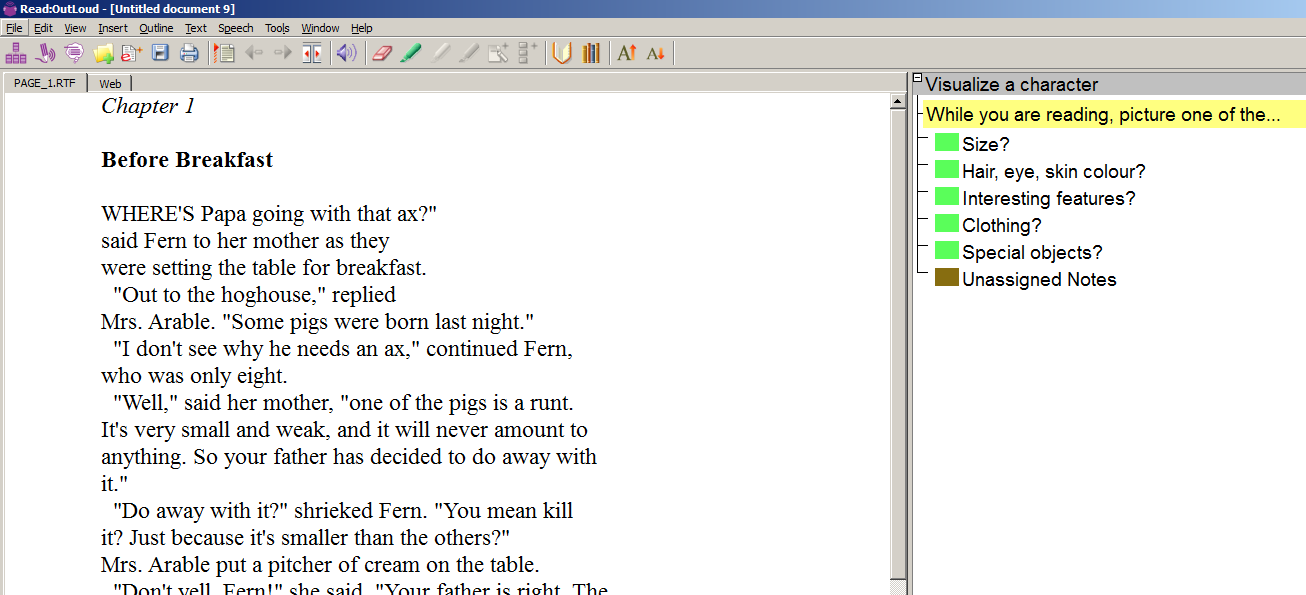Click the Print toolbar icon

(189, 53)
